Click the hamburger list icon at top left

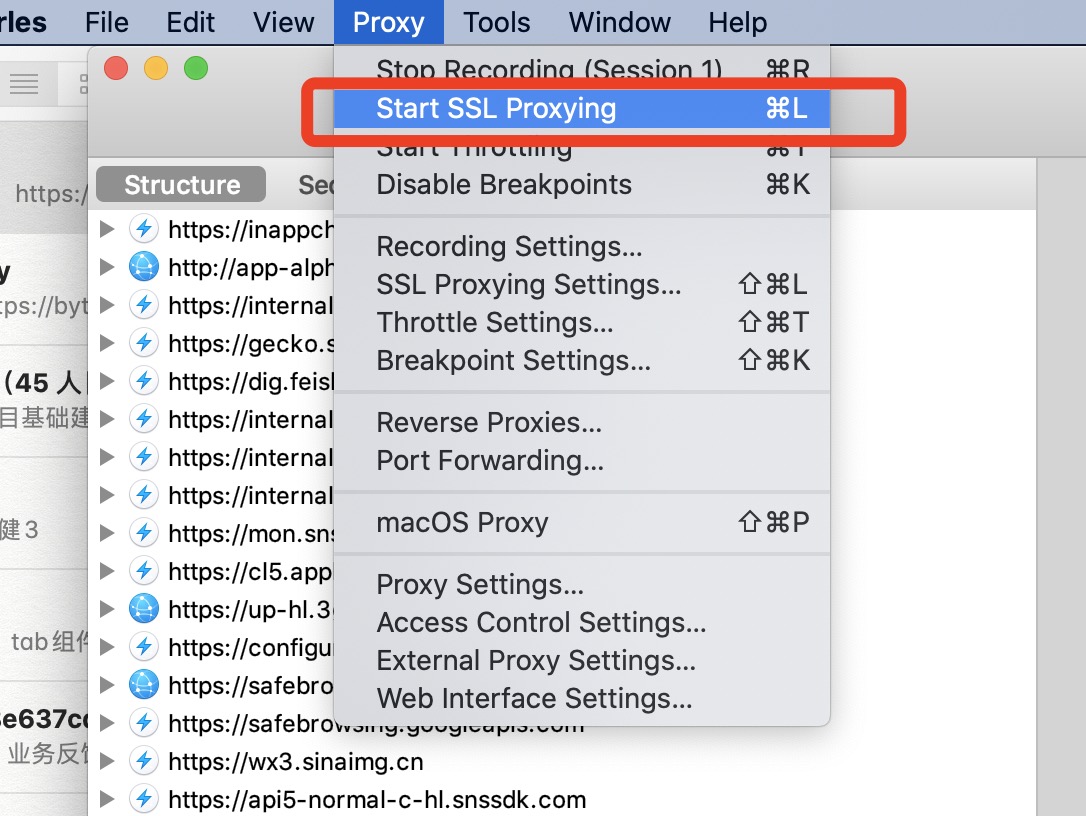(24, 85)
